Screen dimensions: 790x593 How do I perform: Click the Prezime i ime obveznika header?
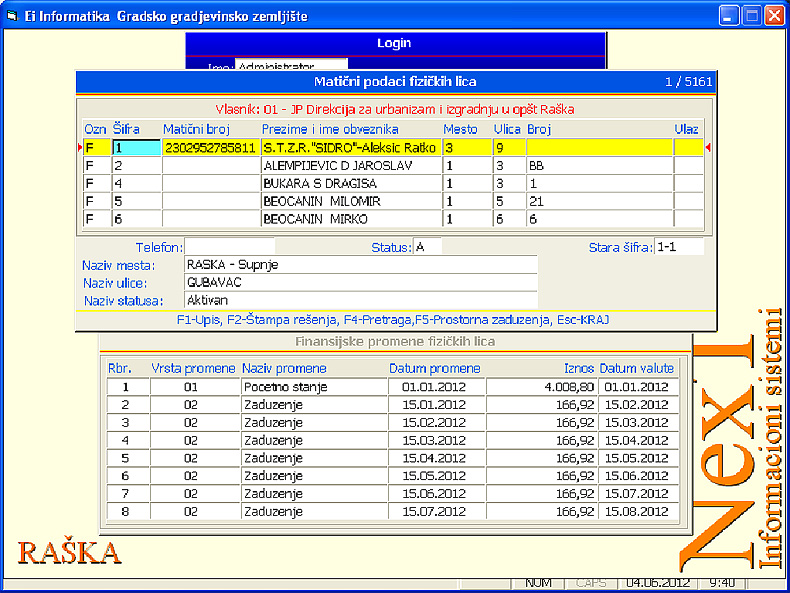tap(330, 129)
